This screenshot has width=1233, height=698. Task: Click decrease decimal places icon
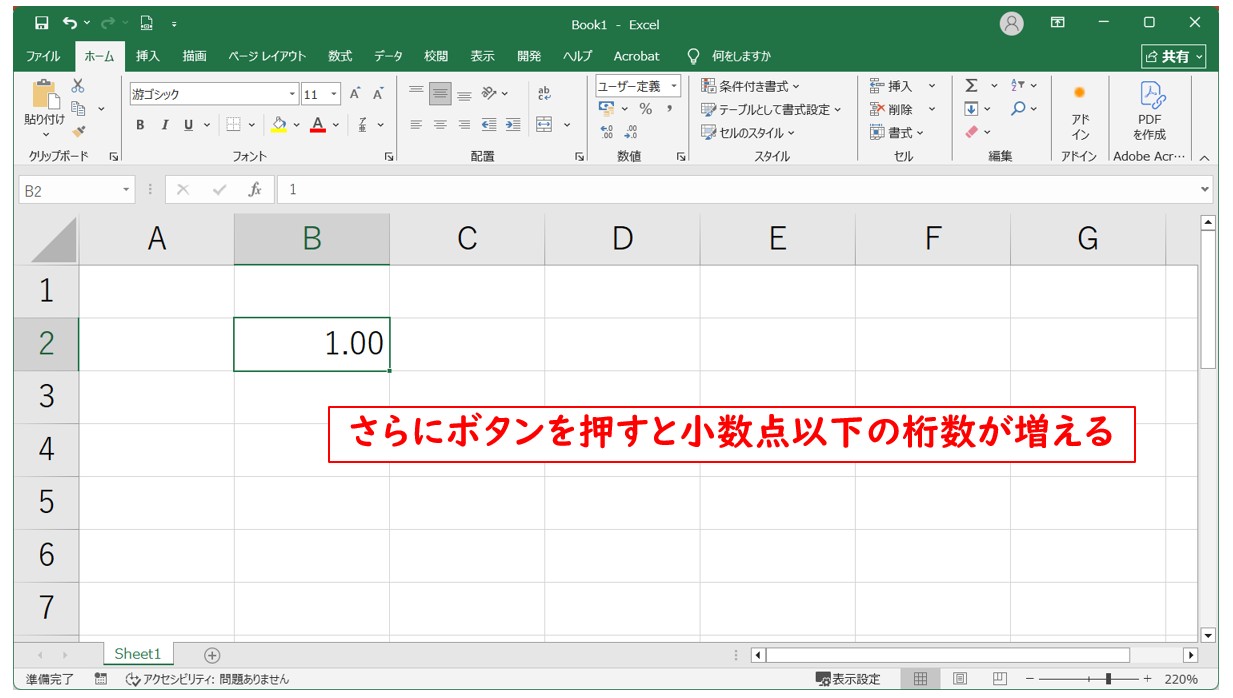(x=630, y=132)
